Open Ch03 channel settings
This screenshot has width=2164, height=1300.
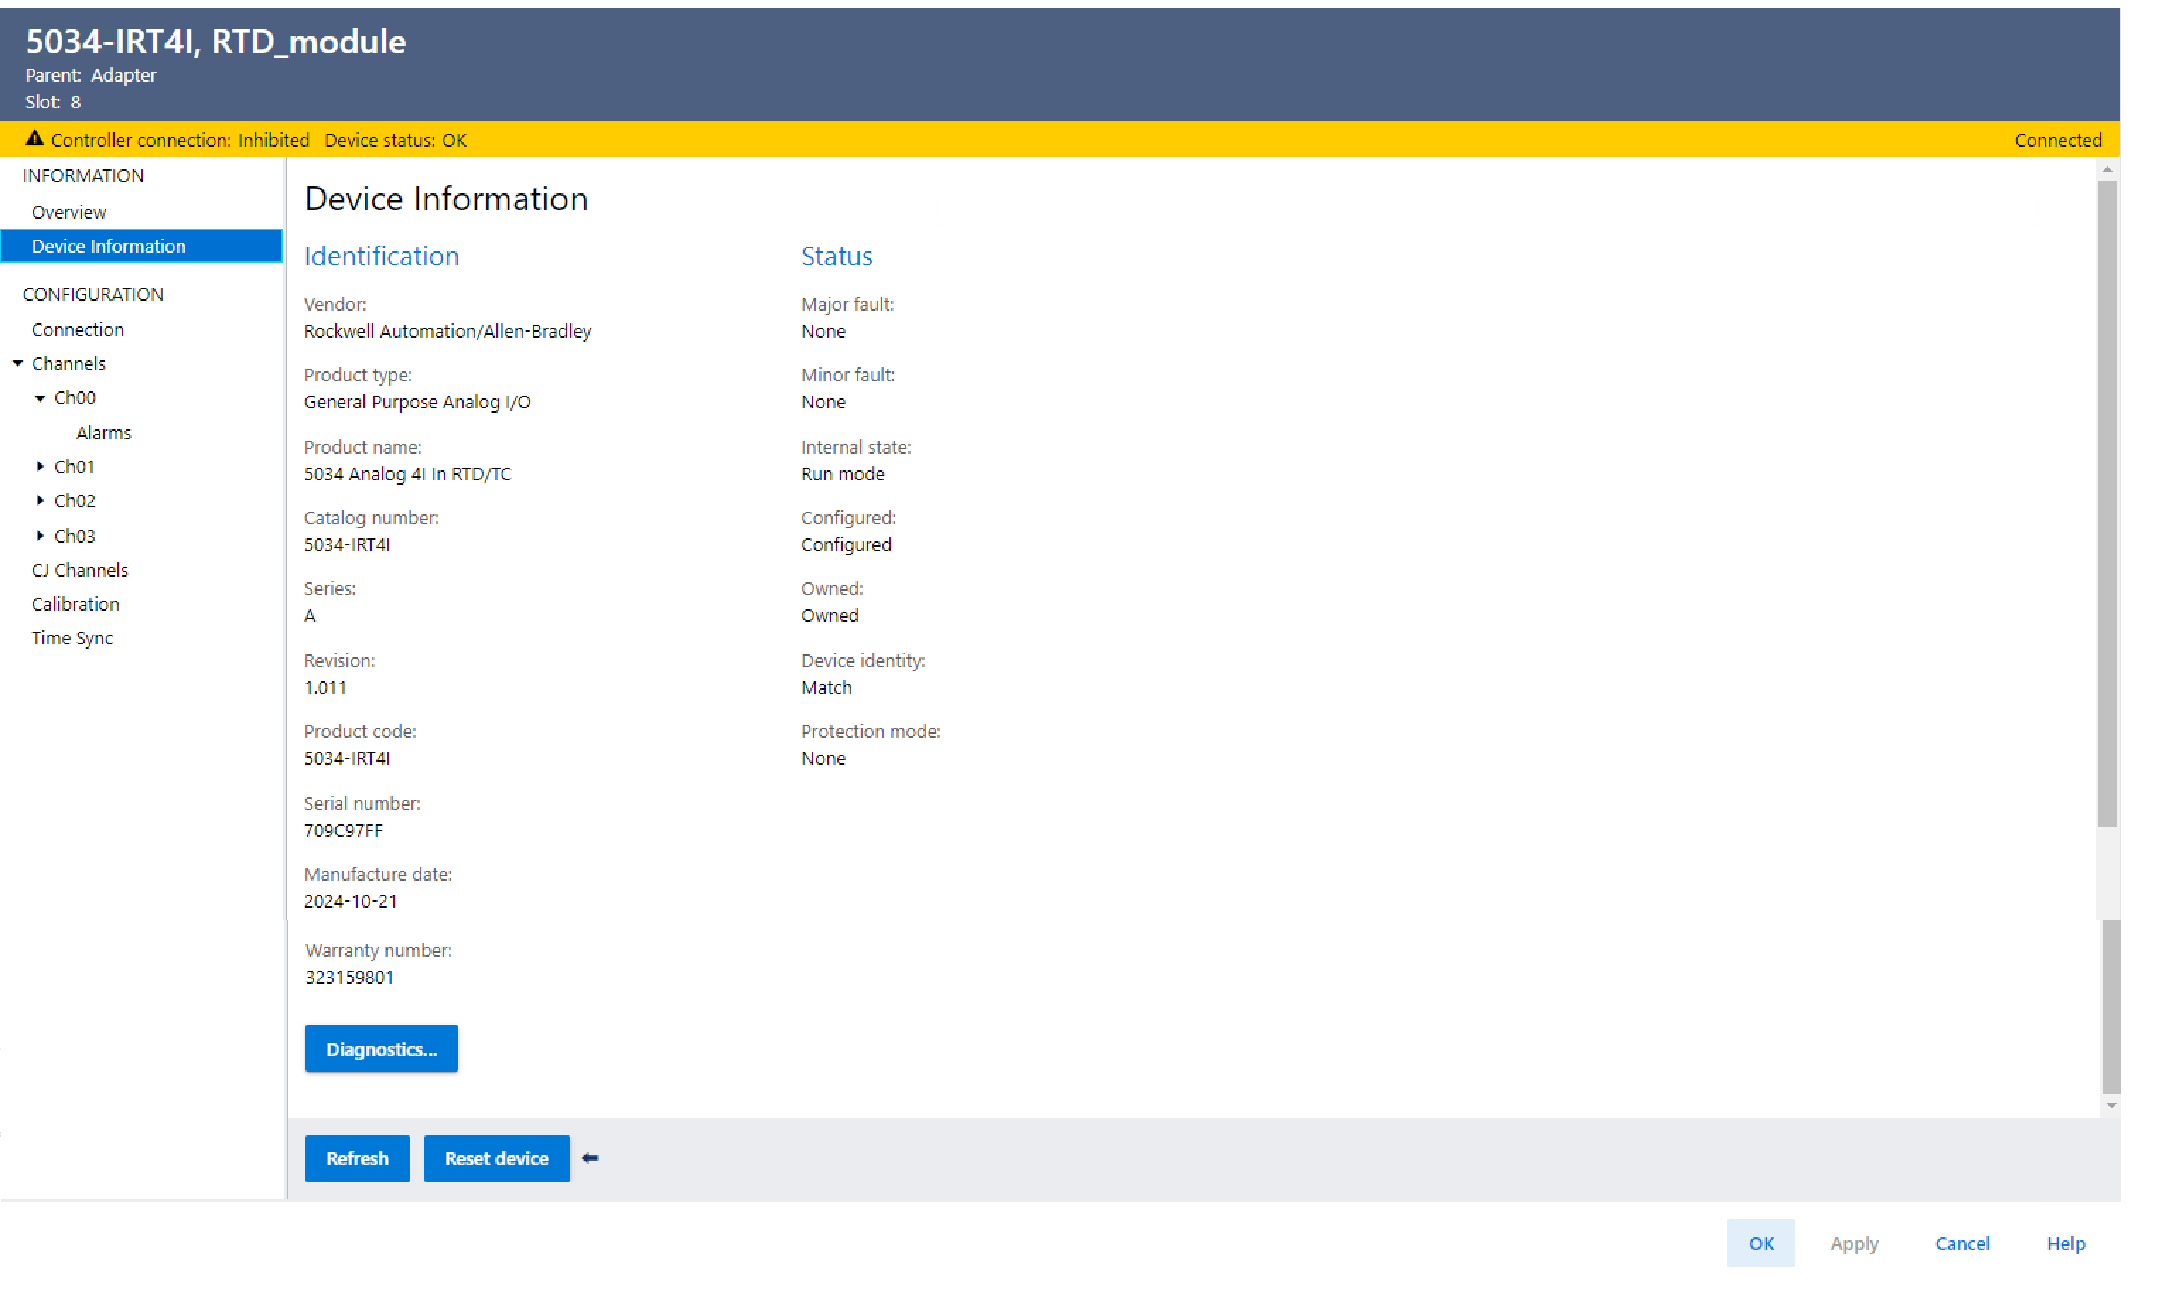click(75, 536)
